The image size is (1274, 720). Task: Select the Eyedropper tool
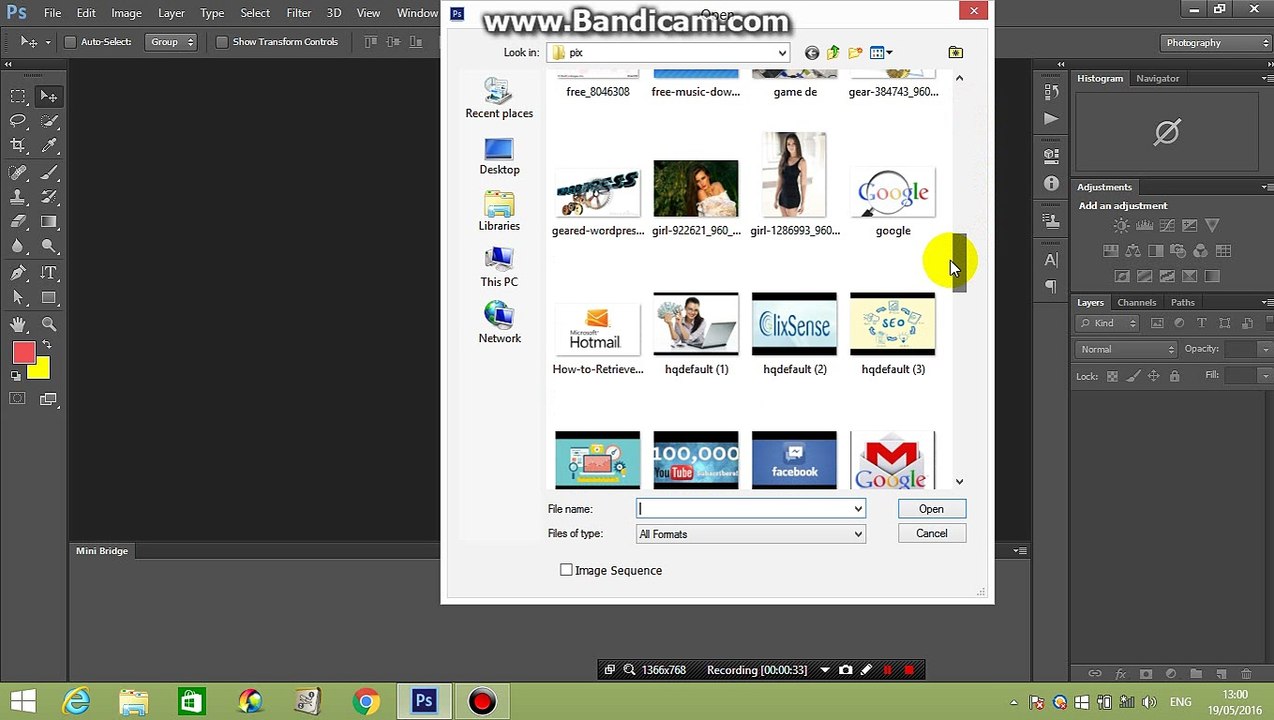[49, 146]
